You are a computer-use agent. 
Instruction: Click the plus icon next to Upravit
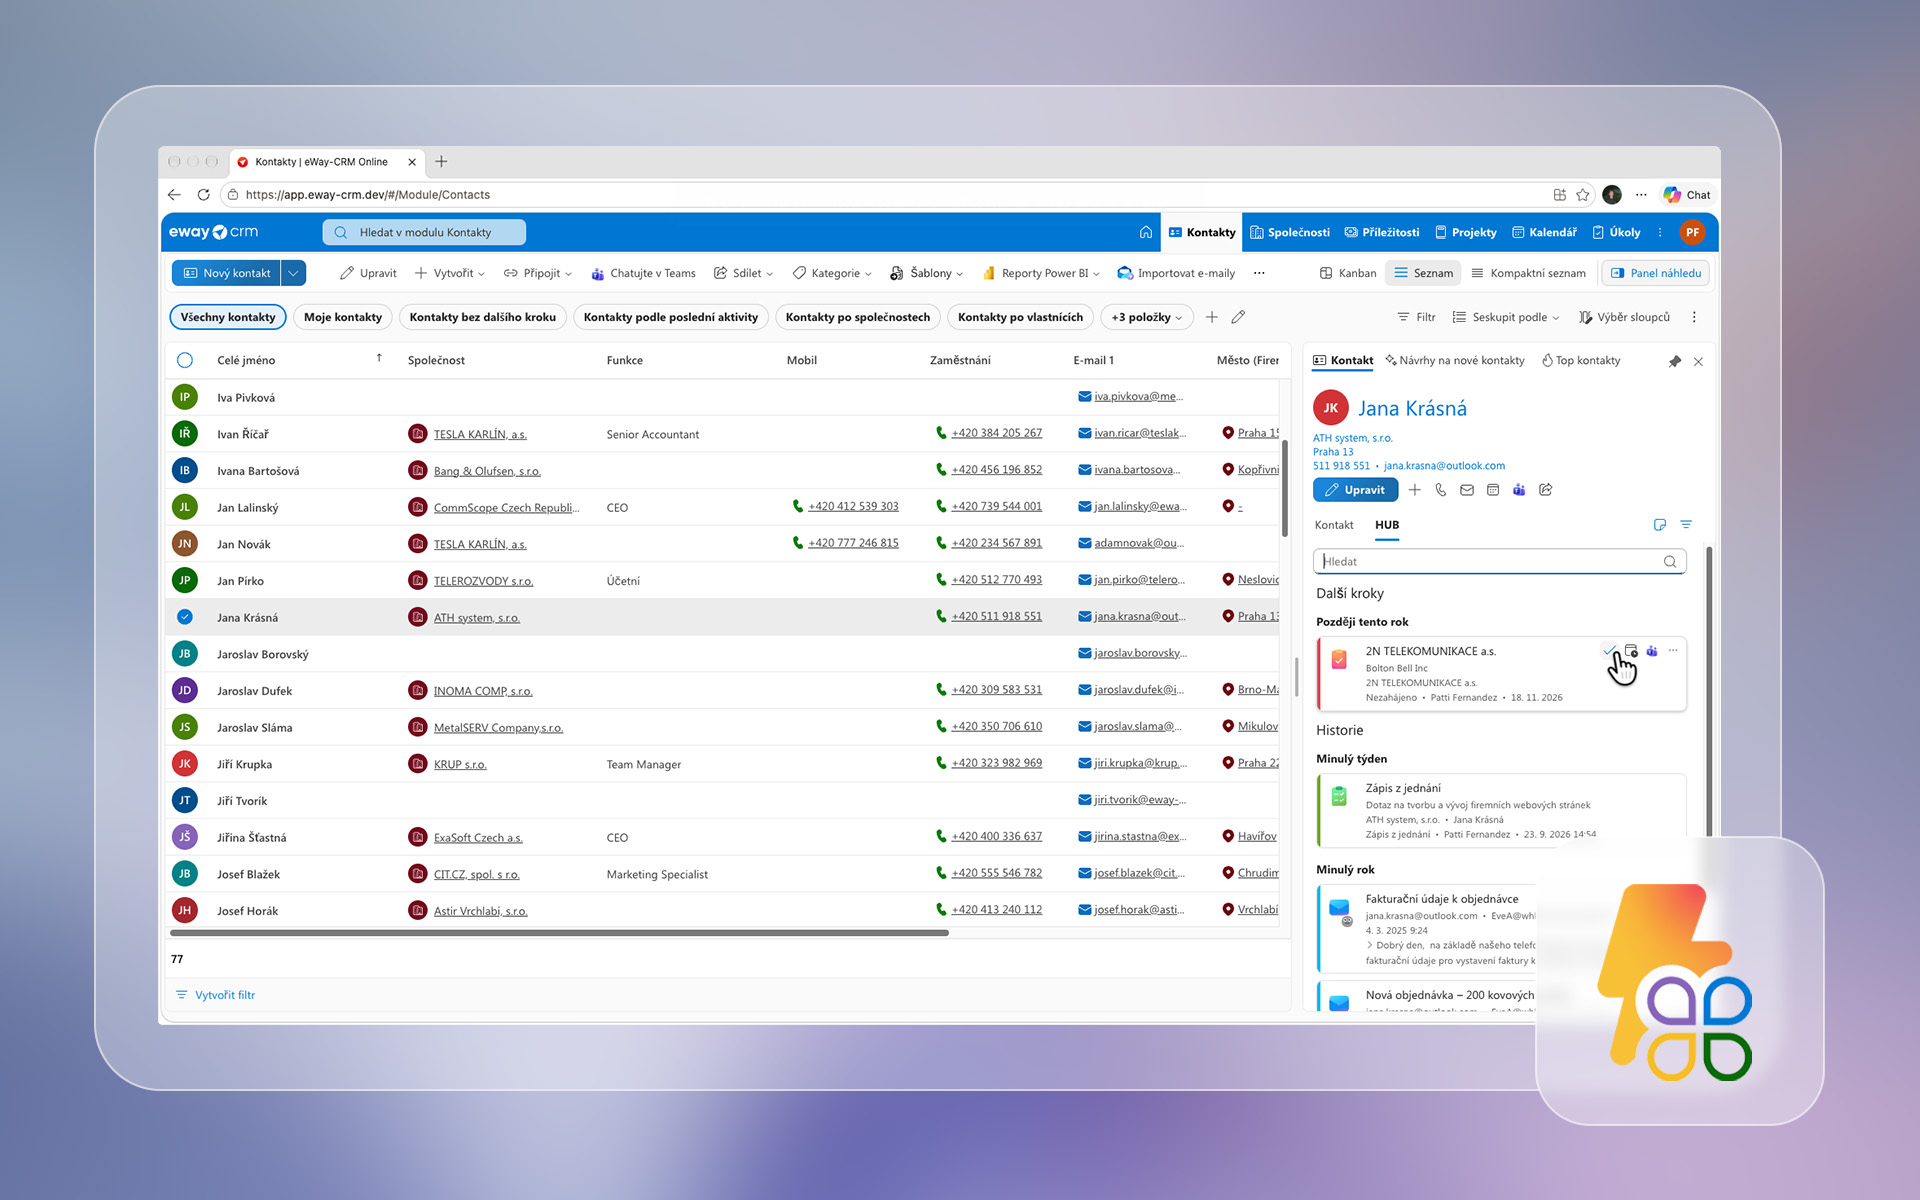point(1414,490)
